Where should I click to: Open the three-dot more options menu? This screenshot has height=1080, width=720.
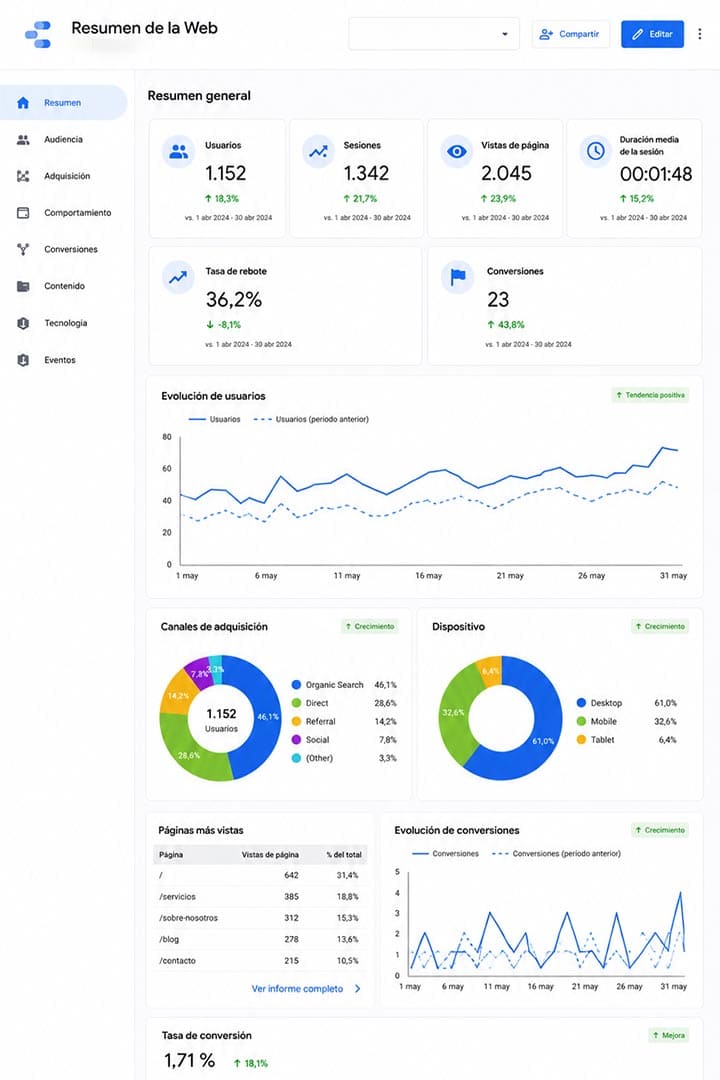click(x=700, y=34)
